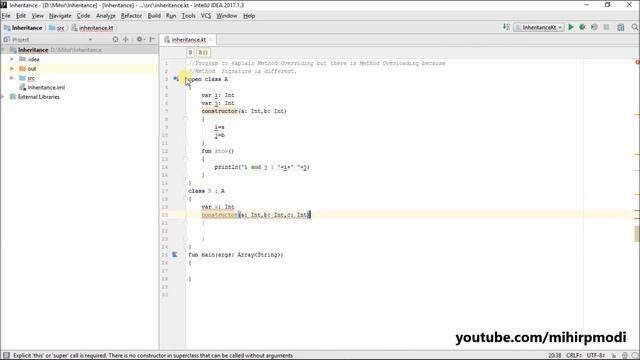Click the println line in show function

click(x=262, y=167)
